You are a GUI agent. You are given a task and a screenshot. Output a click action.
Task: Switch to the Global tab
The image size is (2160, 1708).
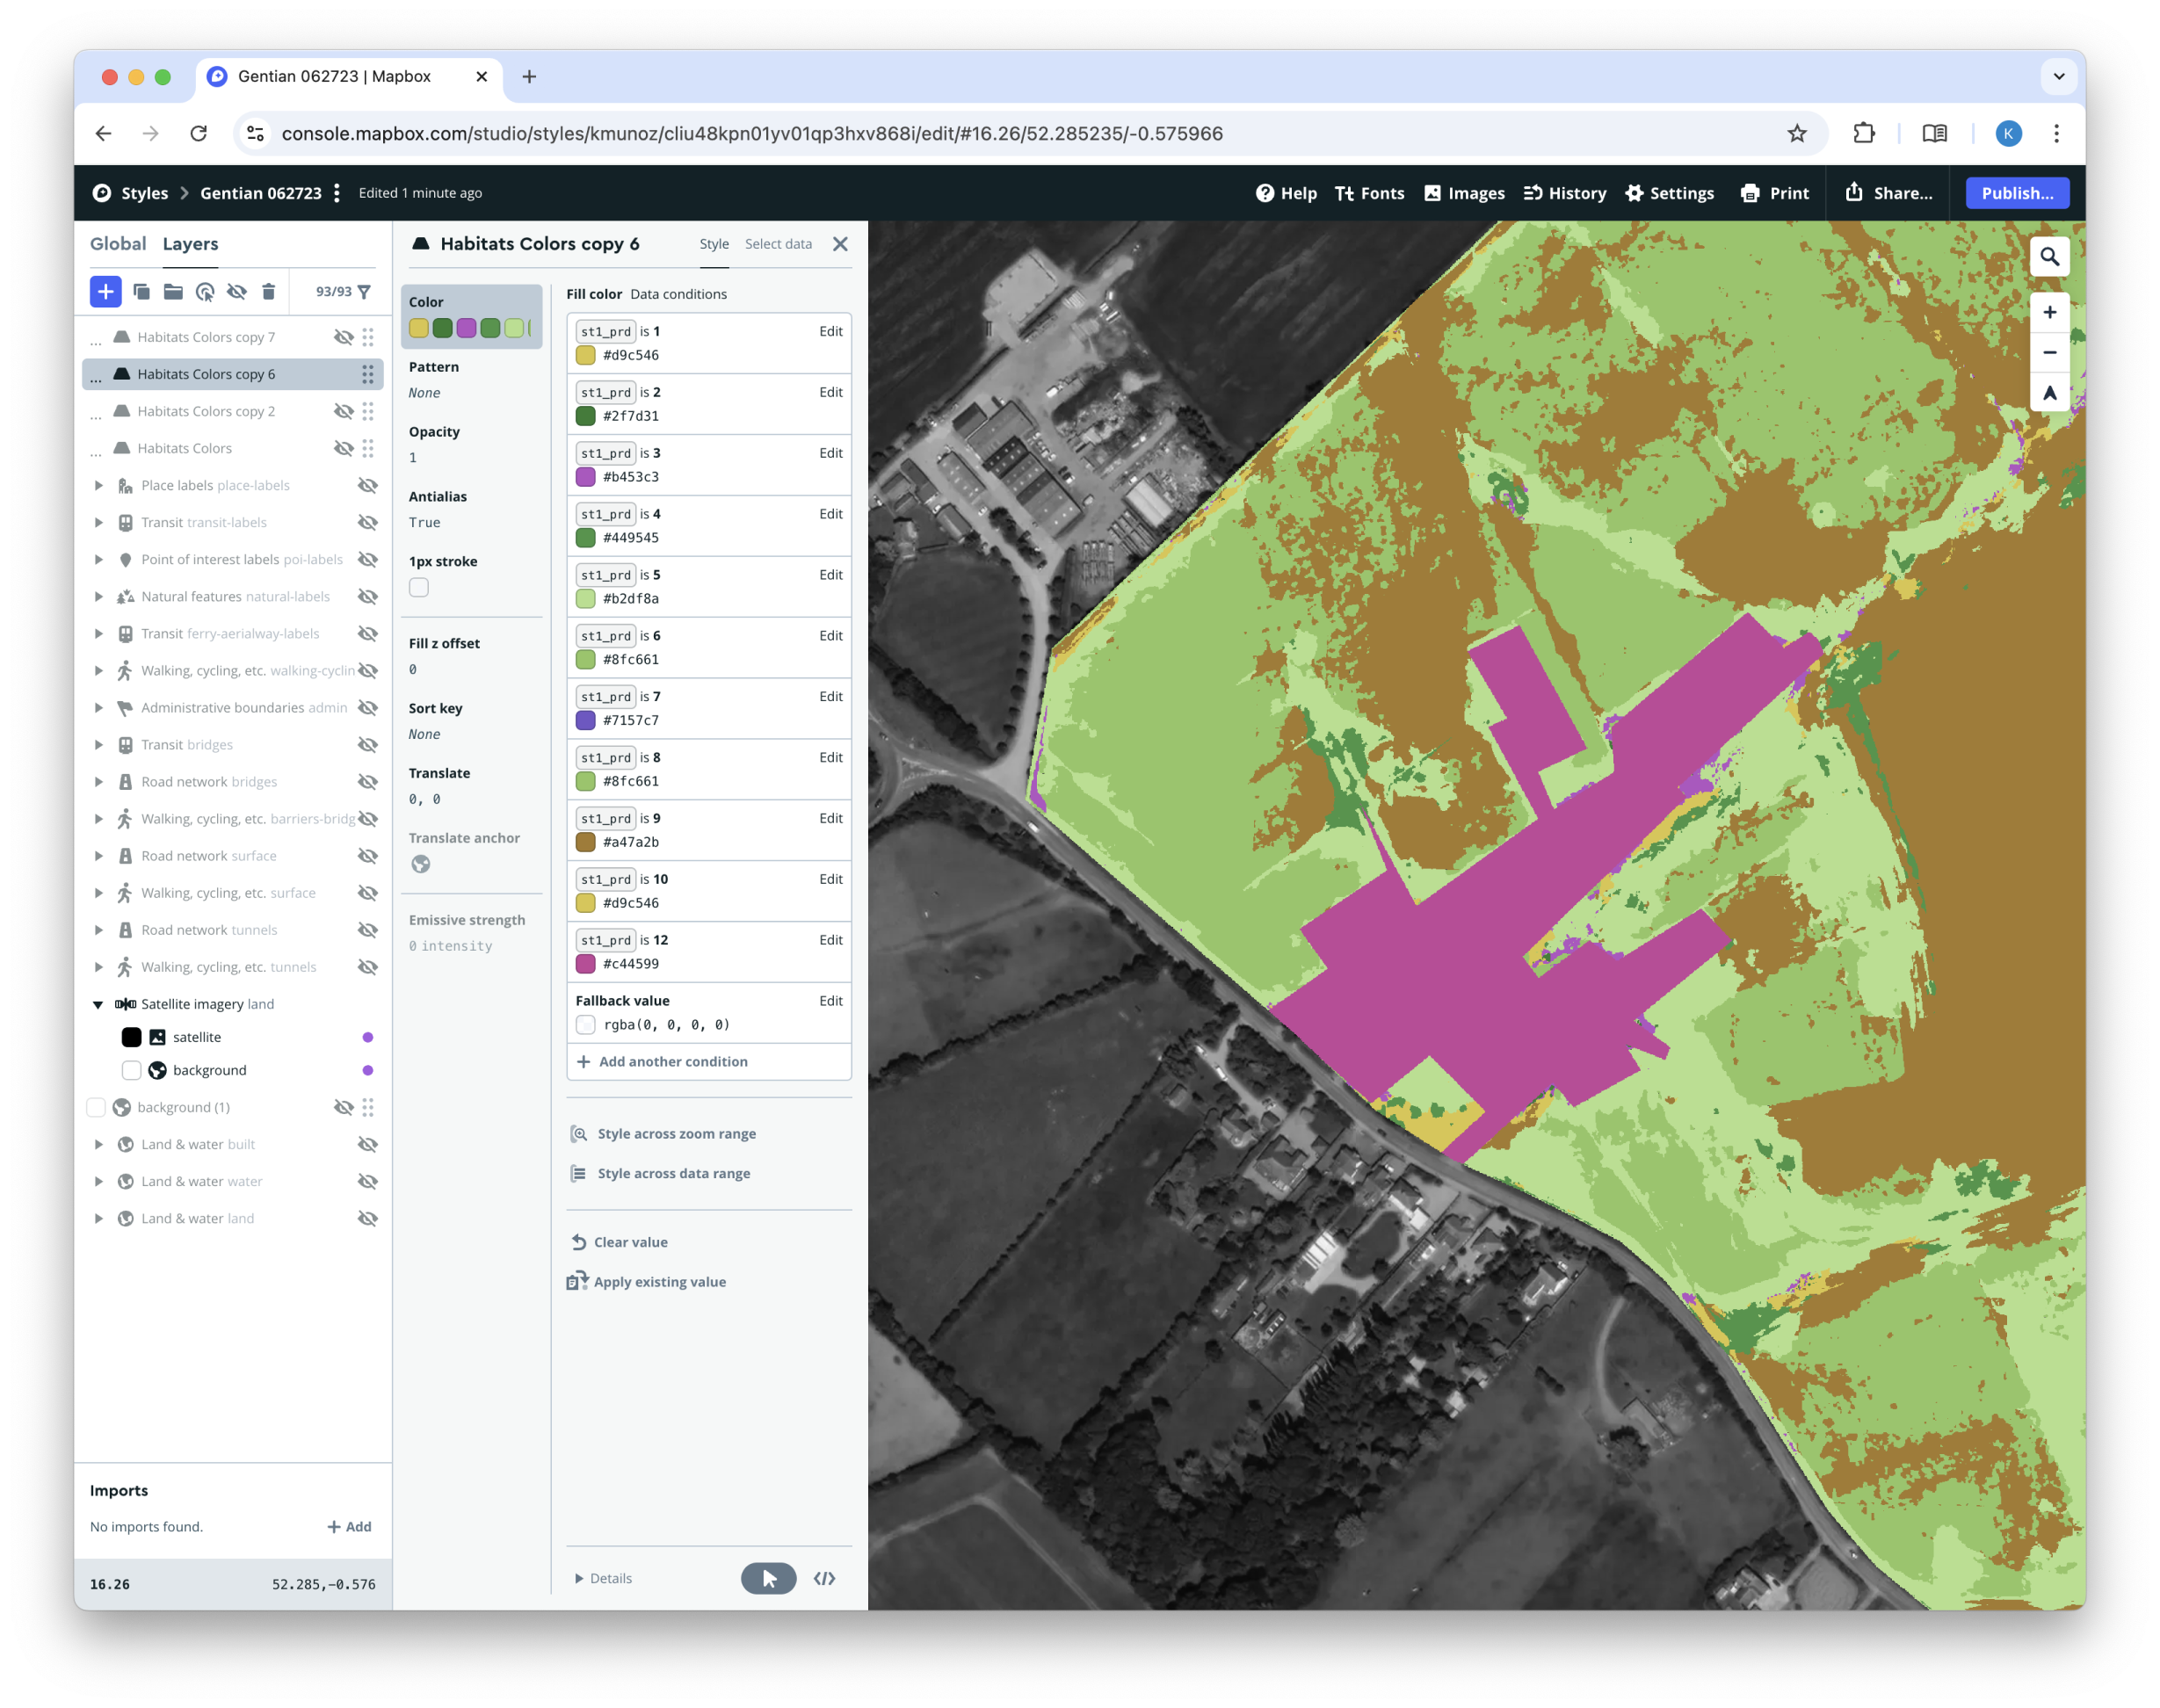coord(118,244)
